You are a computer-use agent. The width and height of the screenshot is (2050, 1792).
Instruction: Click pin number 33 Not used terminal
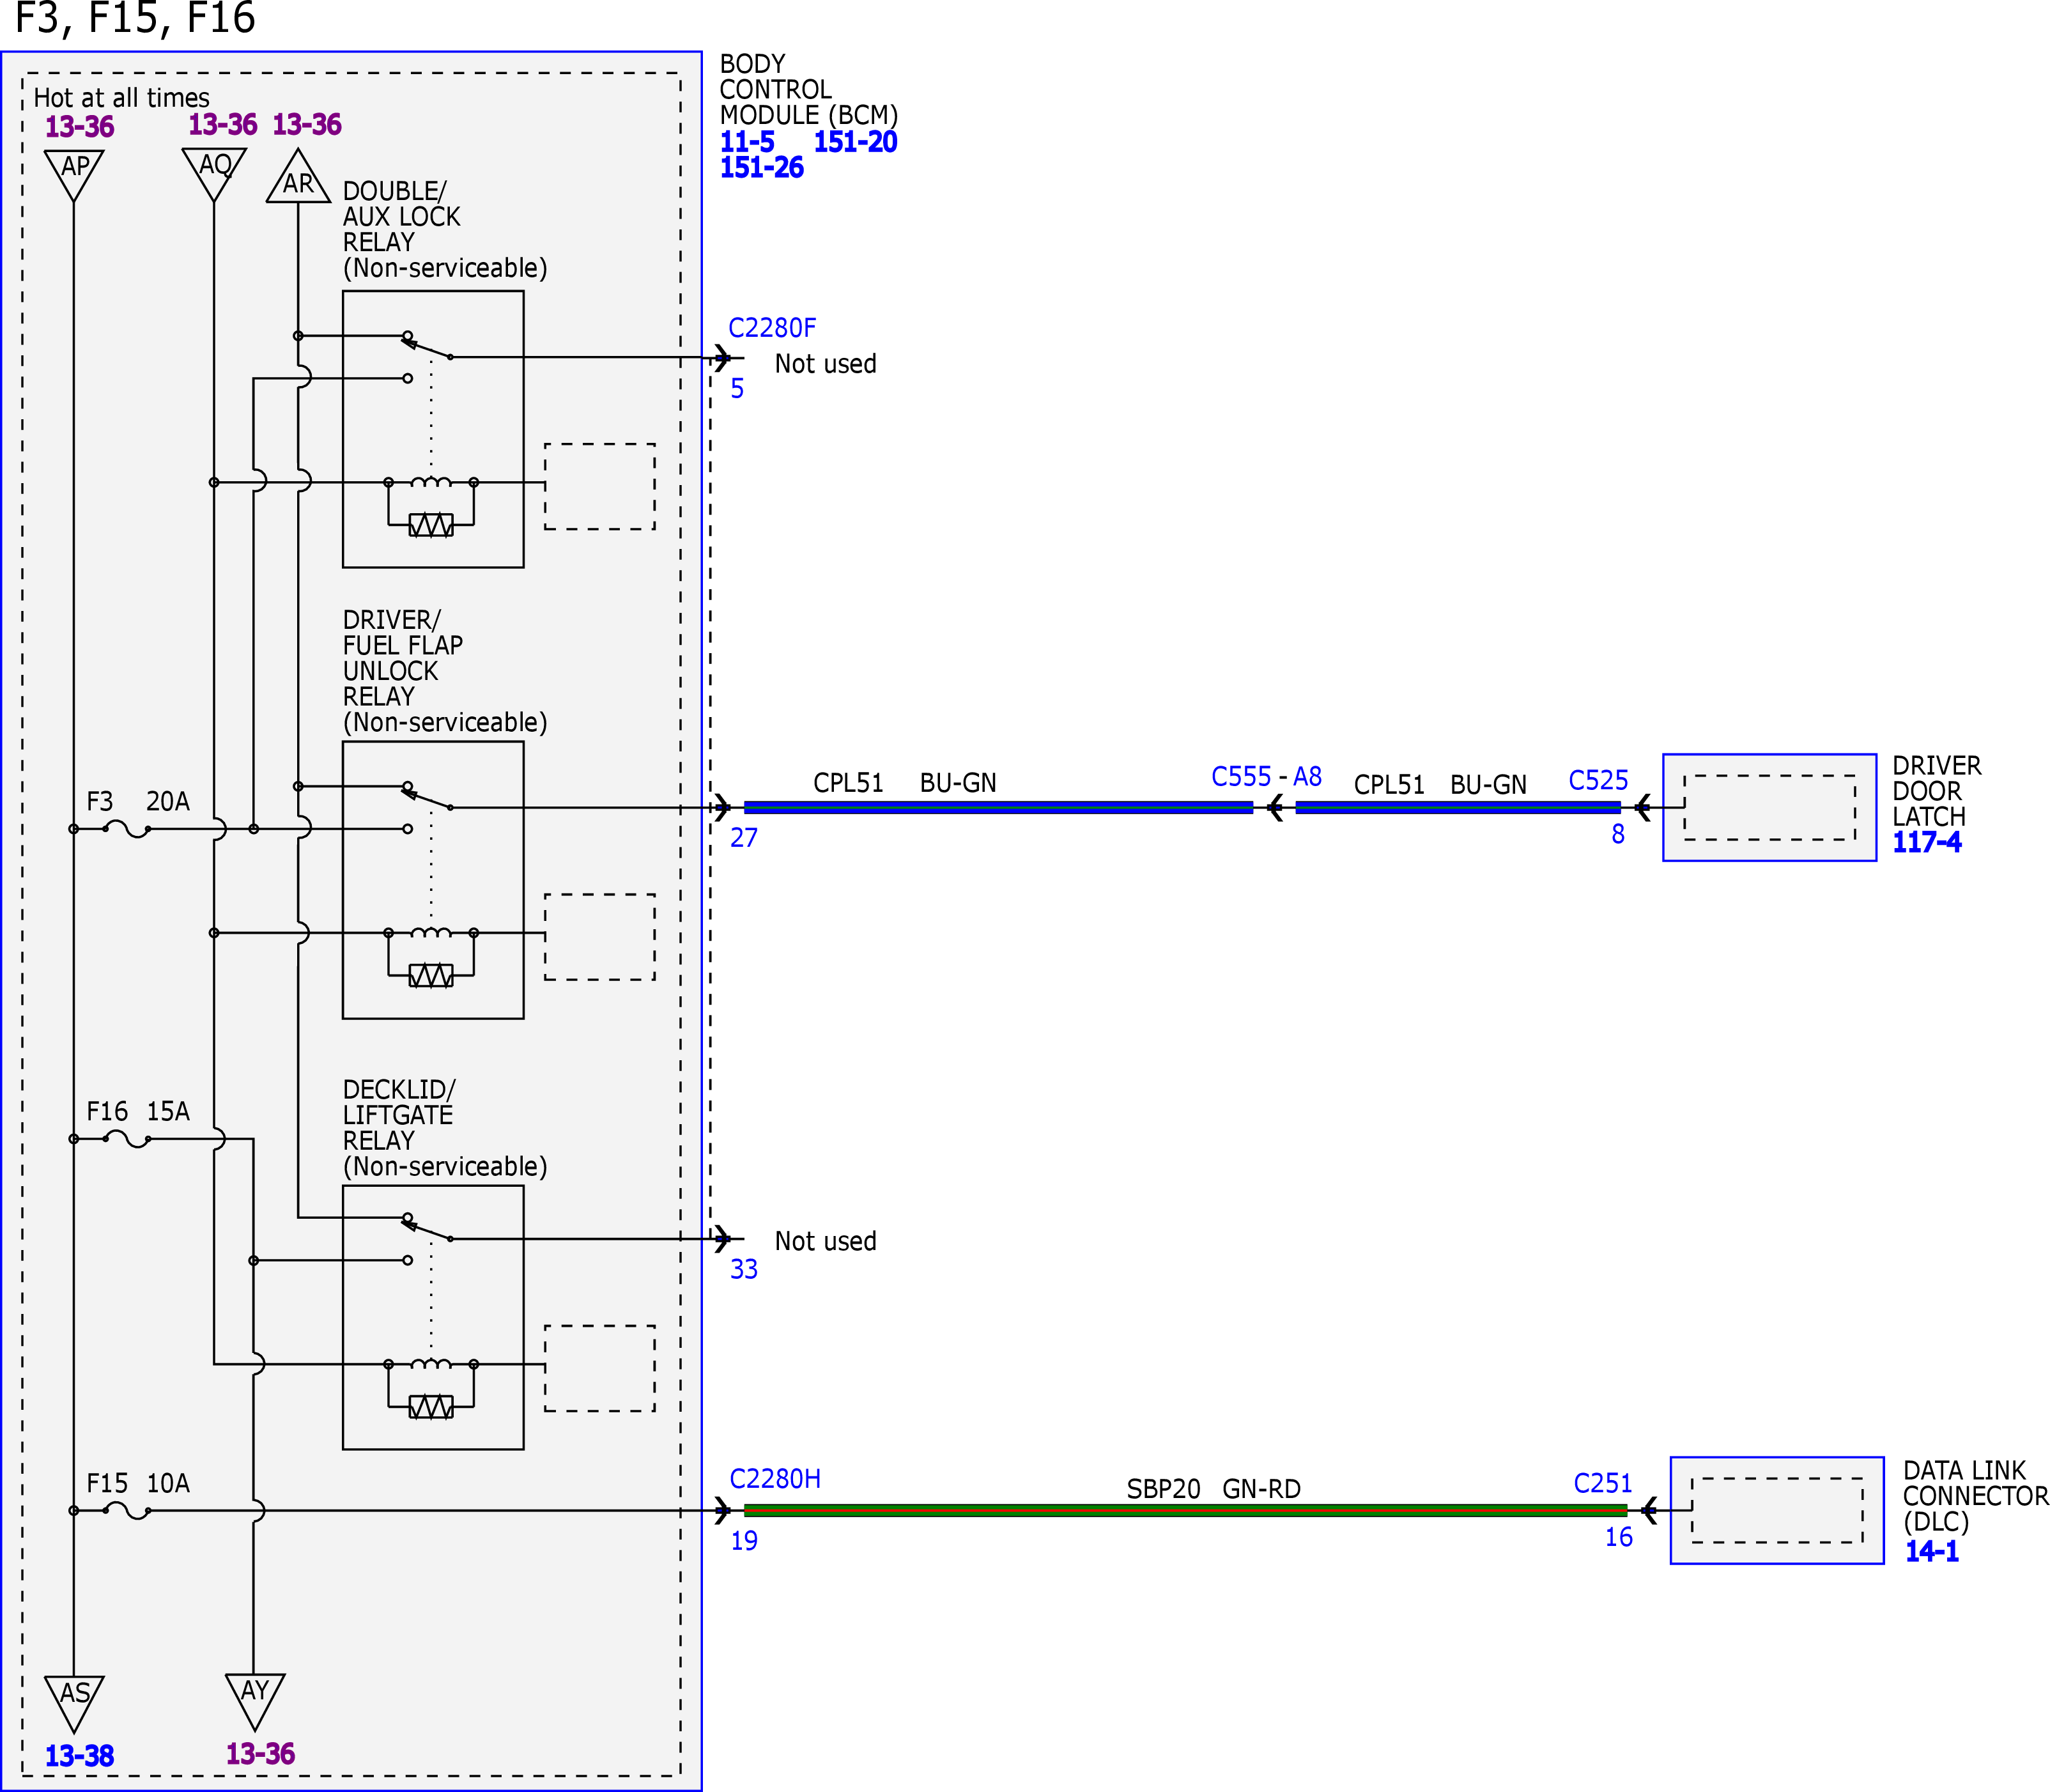pyautogui.click(x=744, y=1269)
